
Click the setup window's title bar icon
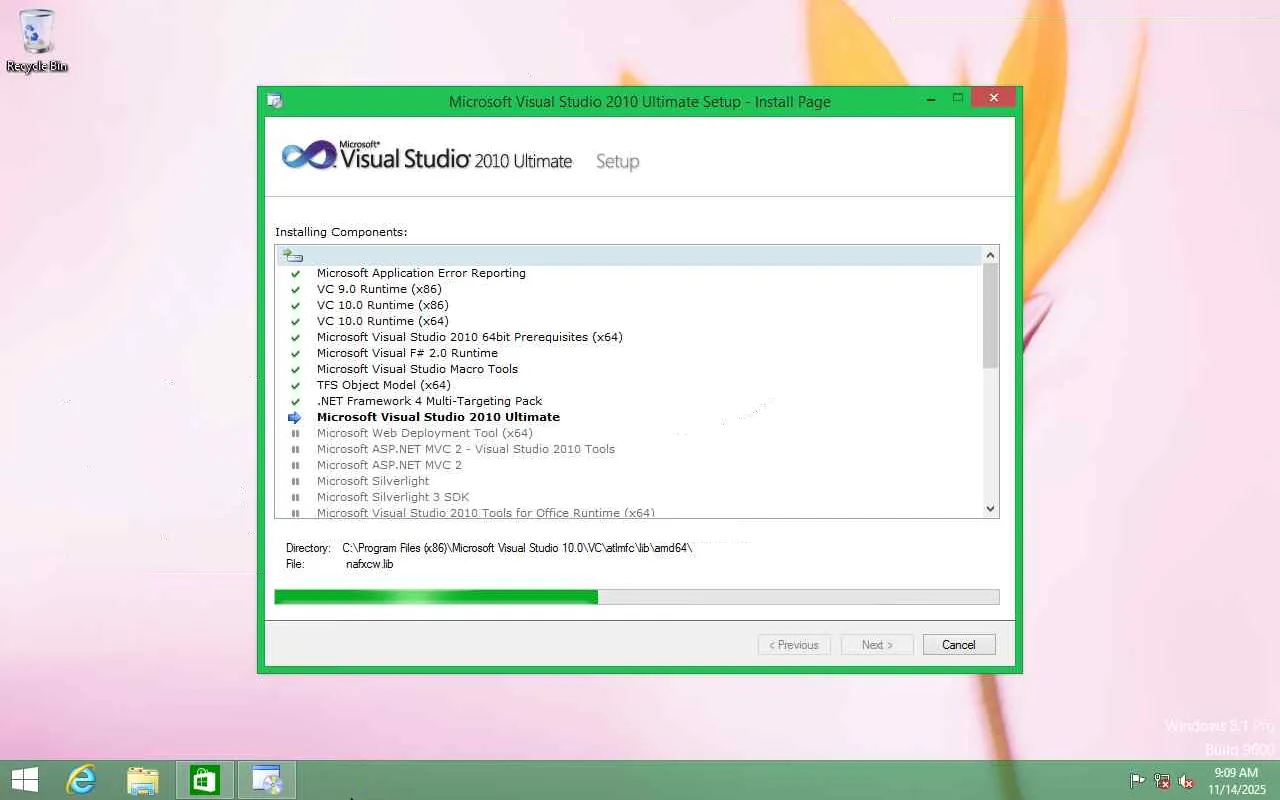click(274, 100)
